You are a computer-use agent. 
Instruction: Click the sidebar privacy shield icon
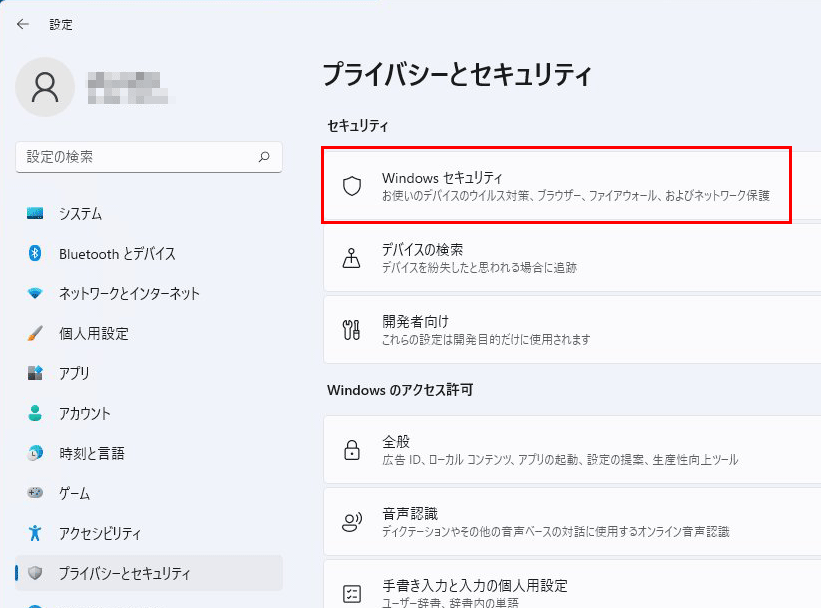point(35,573)
